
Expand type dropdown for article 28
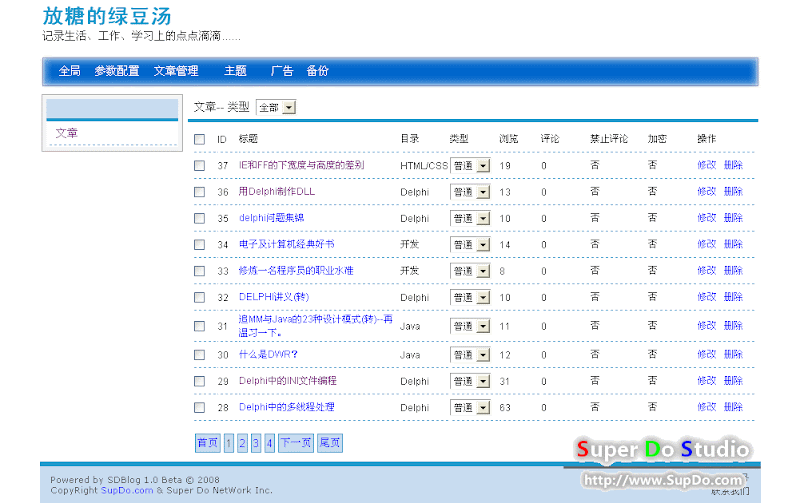pyautogui.click(x=470, y=408)
